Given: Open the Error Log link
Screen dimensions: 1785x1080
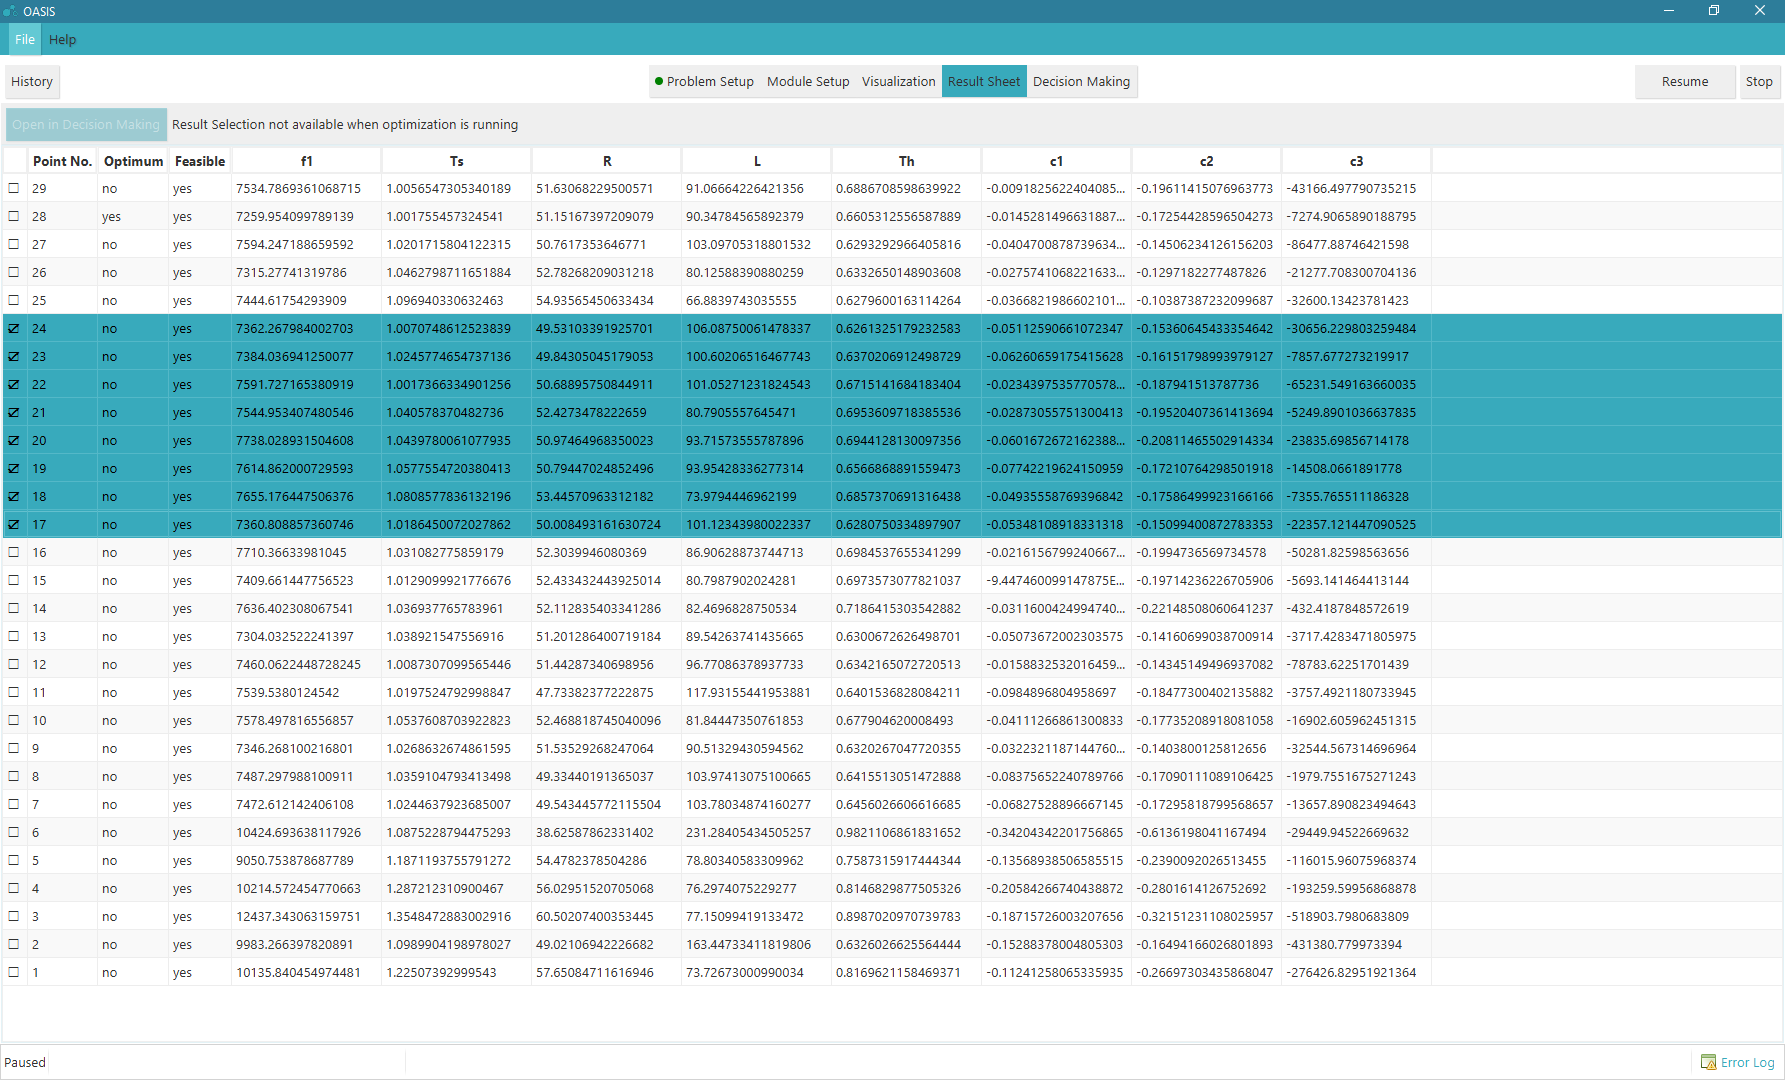Looking at the screenshot, I should coord(1747,1062).
